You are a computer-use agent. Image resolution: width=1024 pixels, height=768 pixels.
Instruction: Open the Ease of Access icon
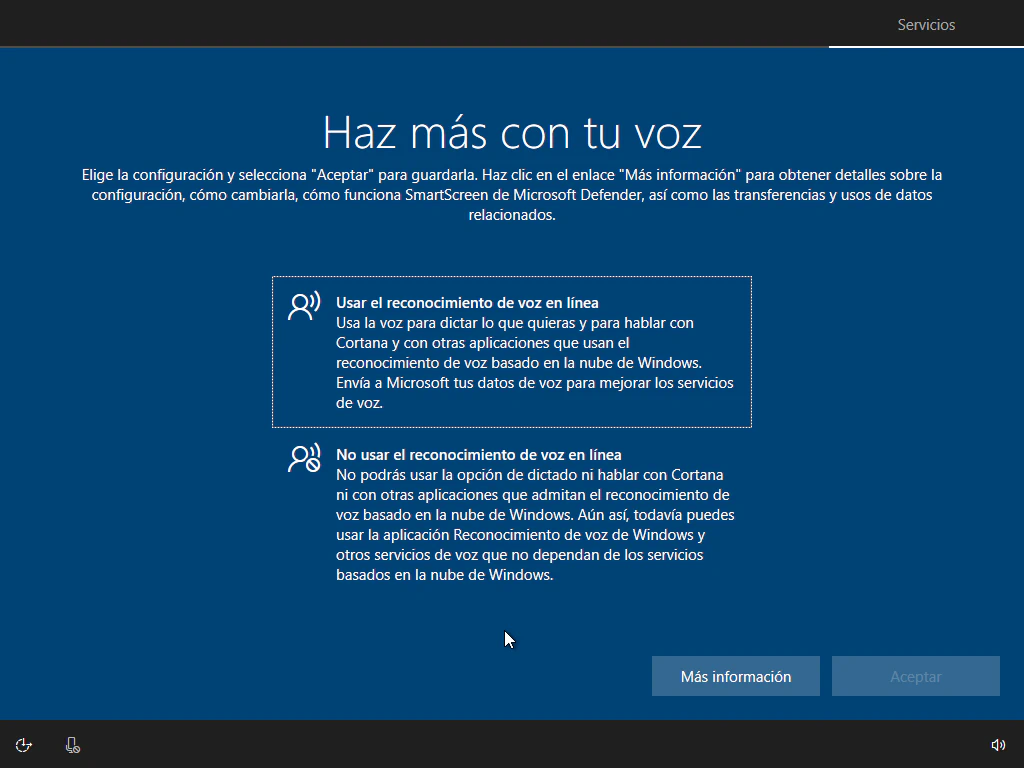[x=24, y=745]
